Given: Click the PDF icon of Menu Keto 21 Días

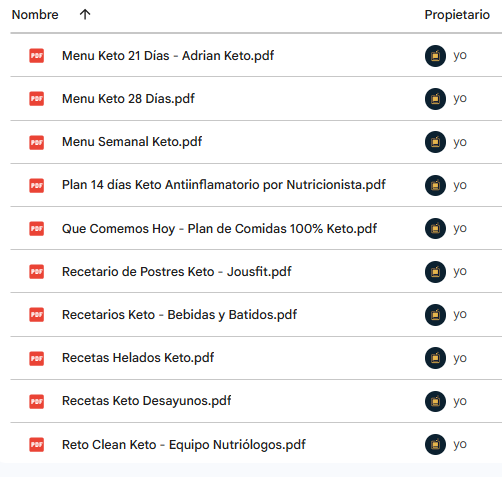Looking at the screenshot, I should (37, 56).
